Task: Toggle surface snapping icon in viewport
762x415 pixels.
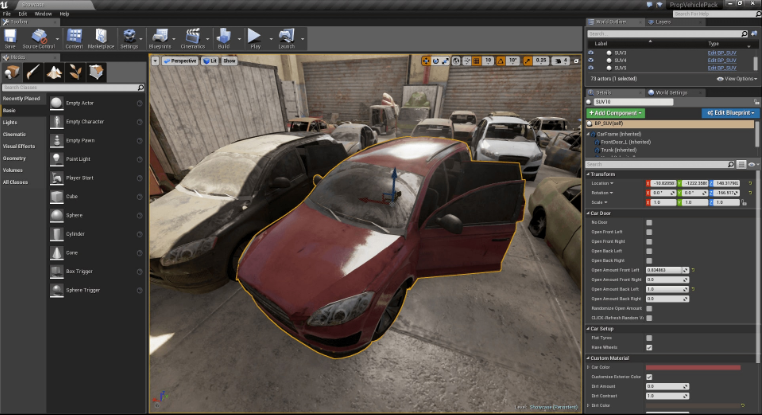Action: (467, 61)
